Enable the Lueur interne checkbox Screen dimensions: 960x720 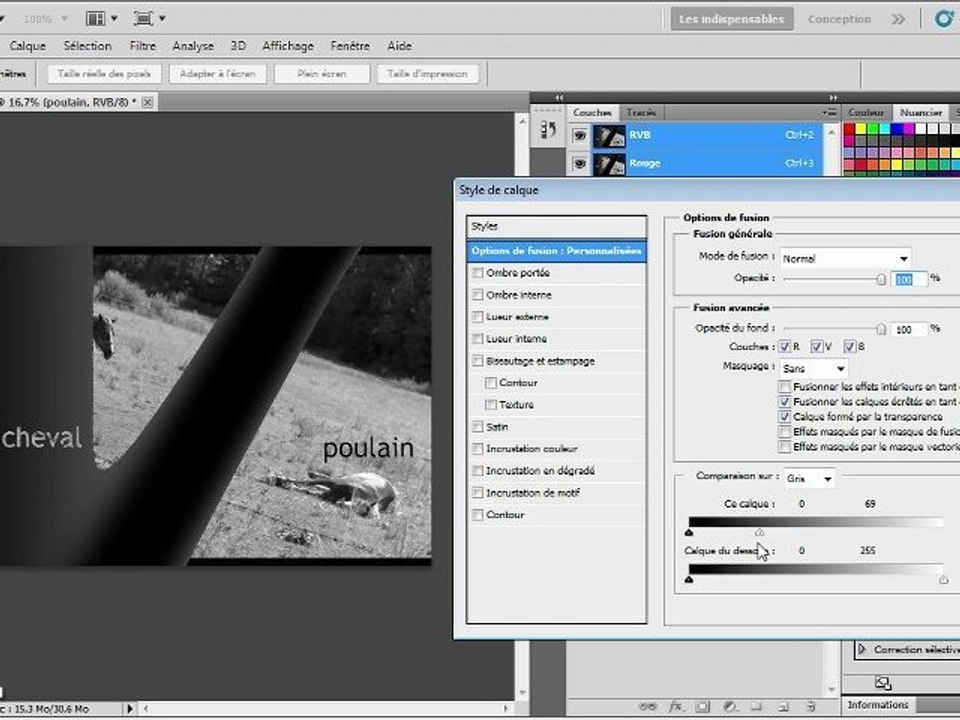click(478, 339)
